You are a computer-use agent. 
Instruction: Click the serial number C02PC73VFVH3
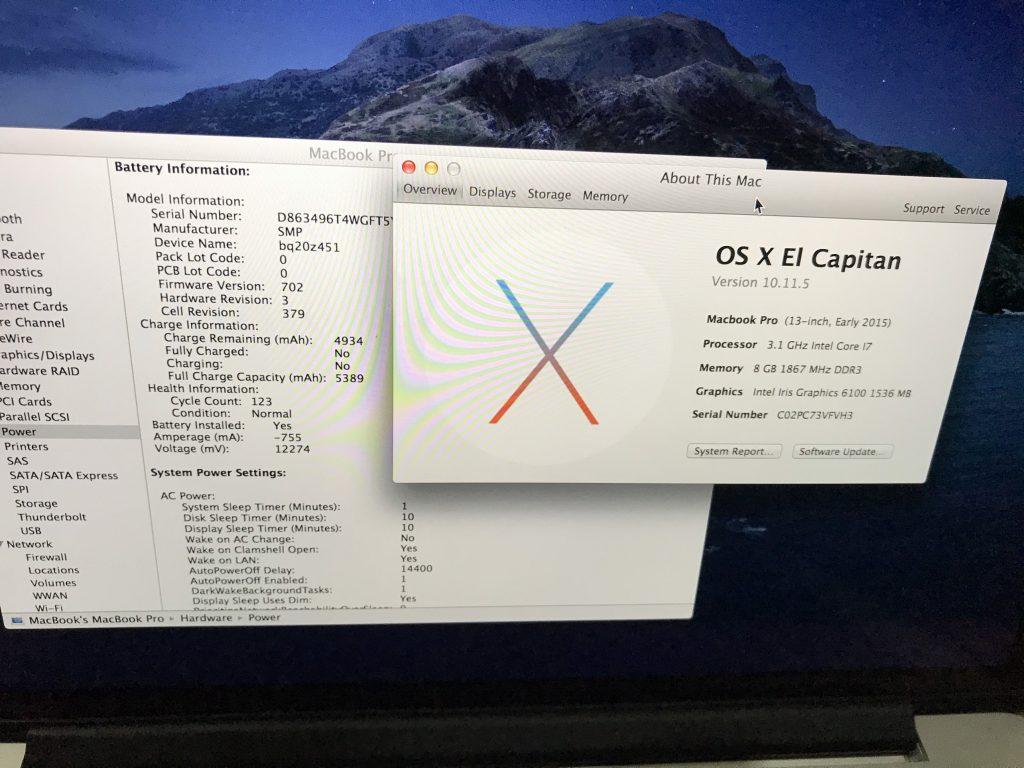tap(814, 415)
